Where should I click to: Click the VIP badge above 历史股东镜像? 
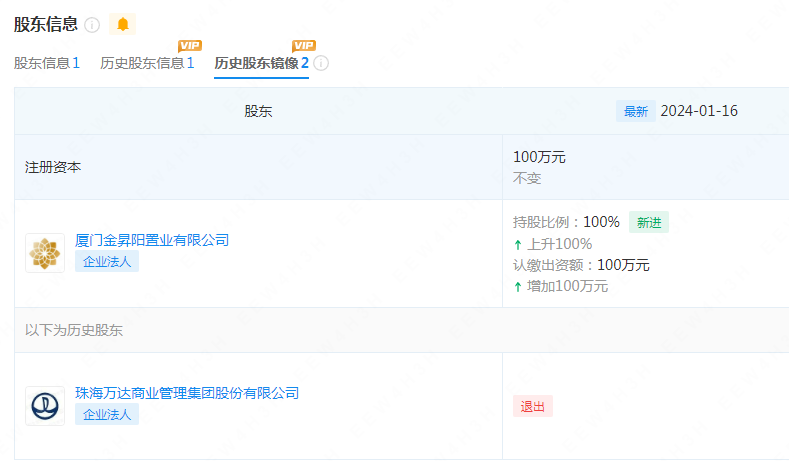click(304, 46)
